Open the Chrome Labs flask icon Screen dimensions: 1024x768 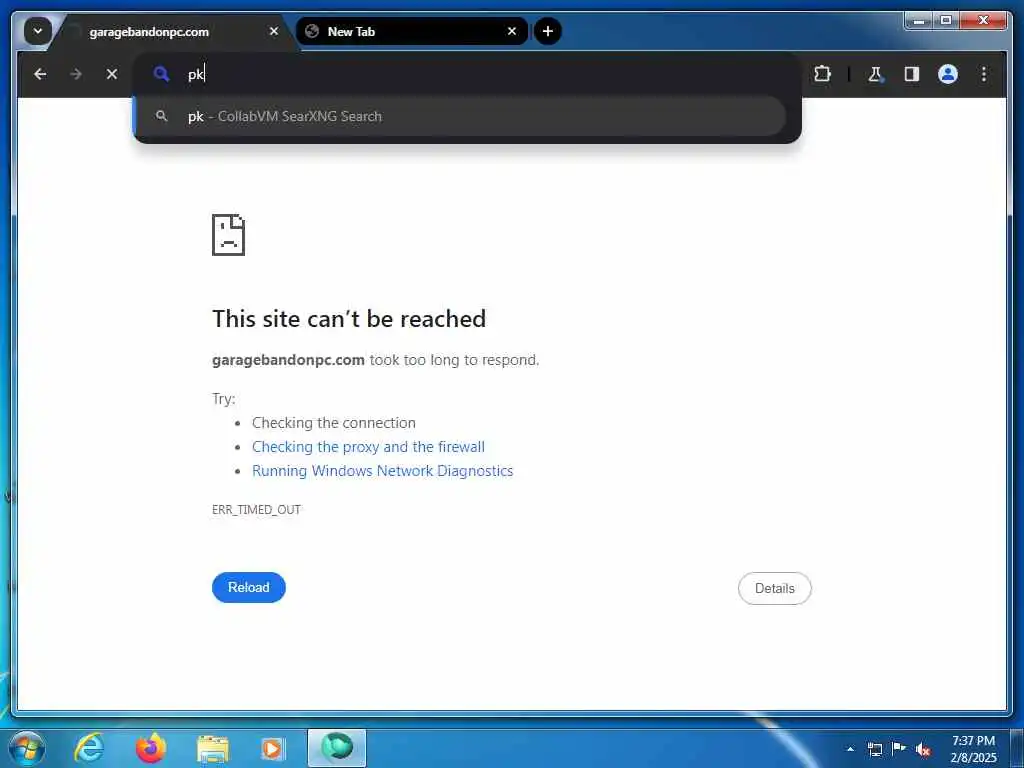[876, 74]
